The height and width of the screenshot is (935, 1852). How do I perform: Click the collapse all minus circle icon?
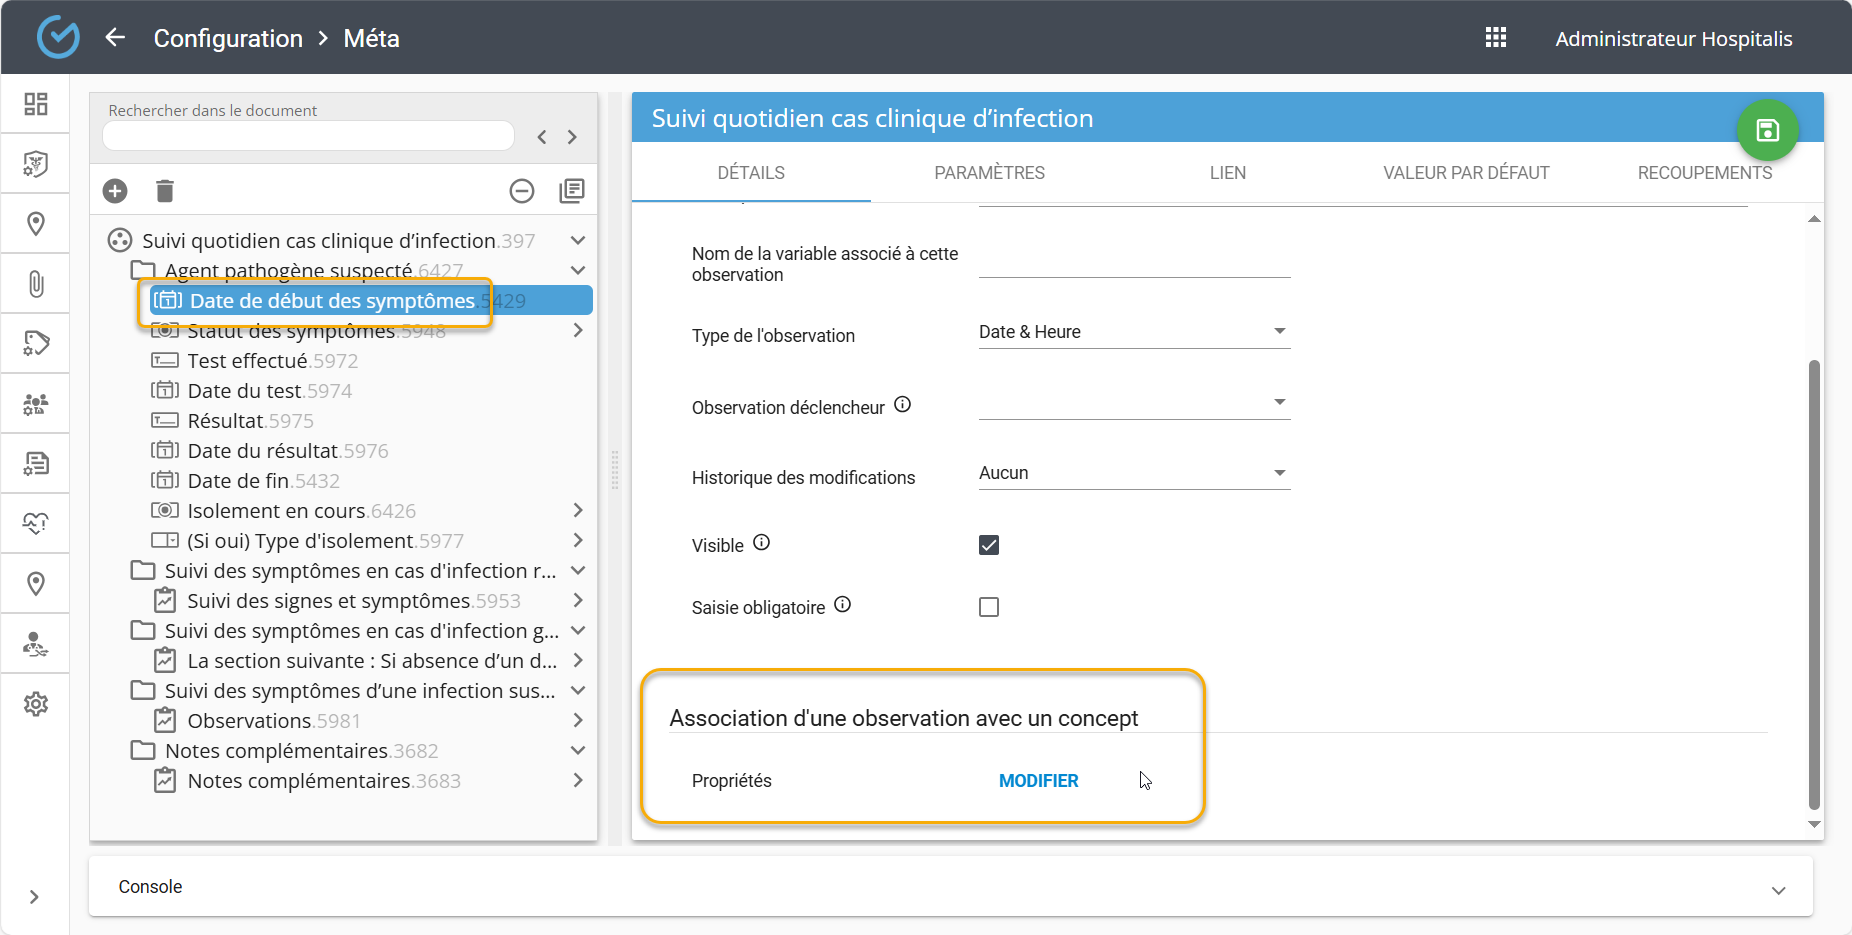(522, 191)
